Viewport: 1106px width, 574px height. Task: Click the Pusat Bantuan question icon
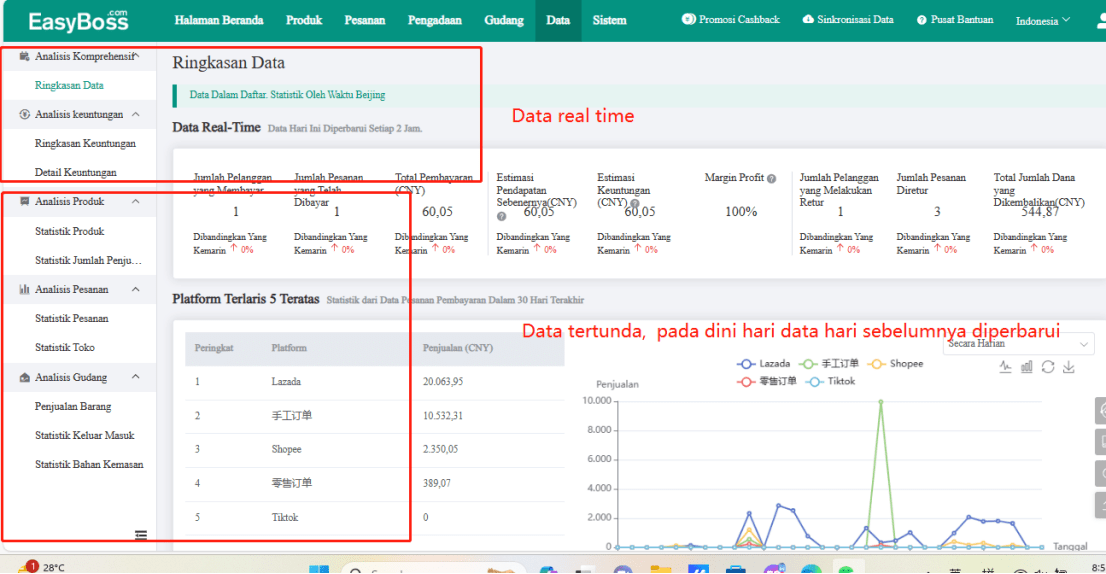(921, 20)
